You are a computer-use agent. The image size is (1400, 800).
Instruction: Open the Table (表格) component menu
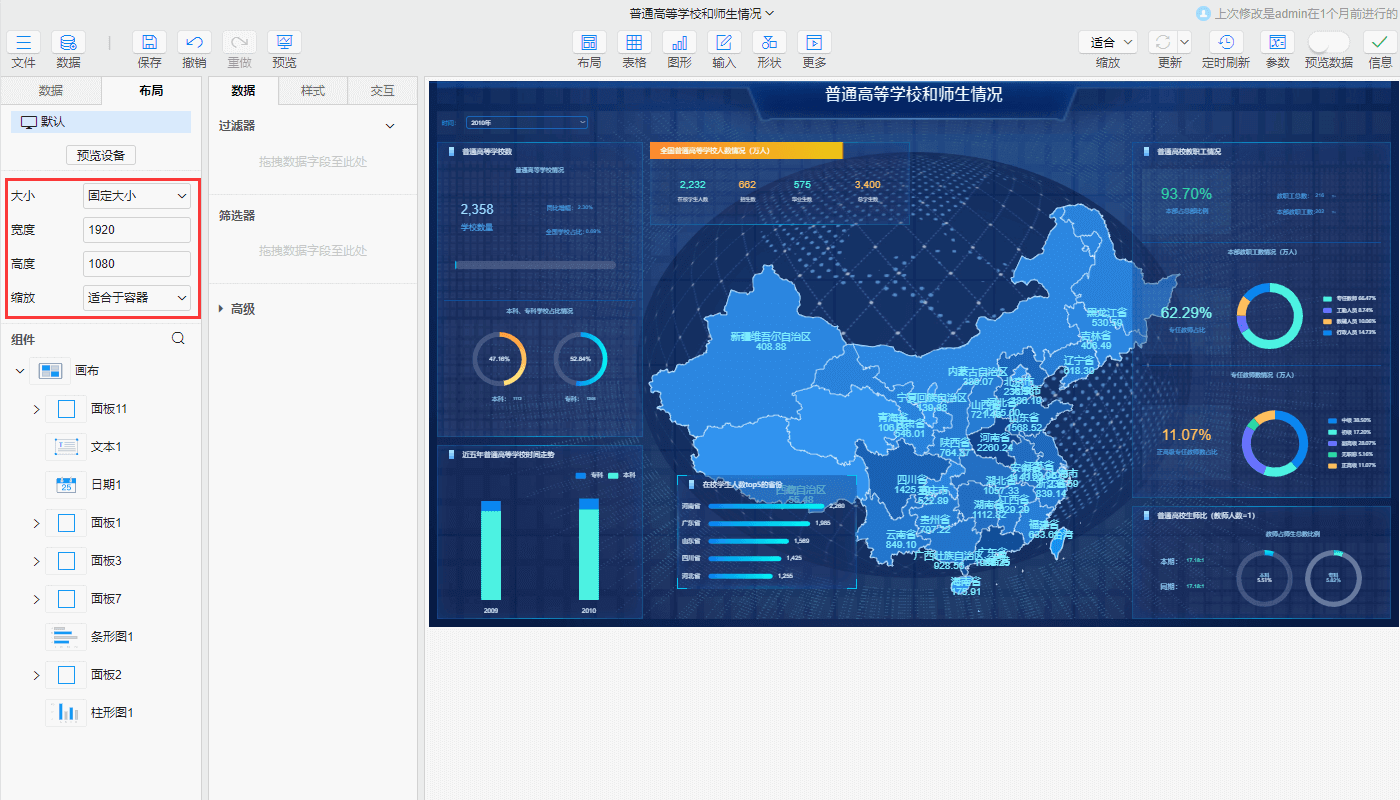(x=634, y=43)
